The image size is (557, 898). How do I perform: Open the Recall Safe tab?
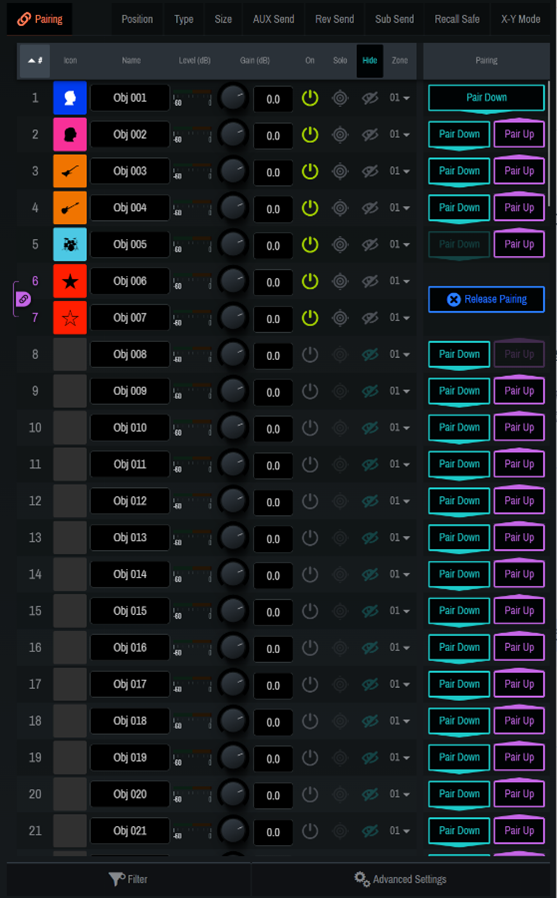[x=457, y=19]
